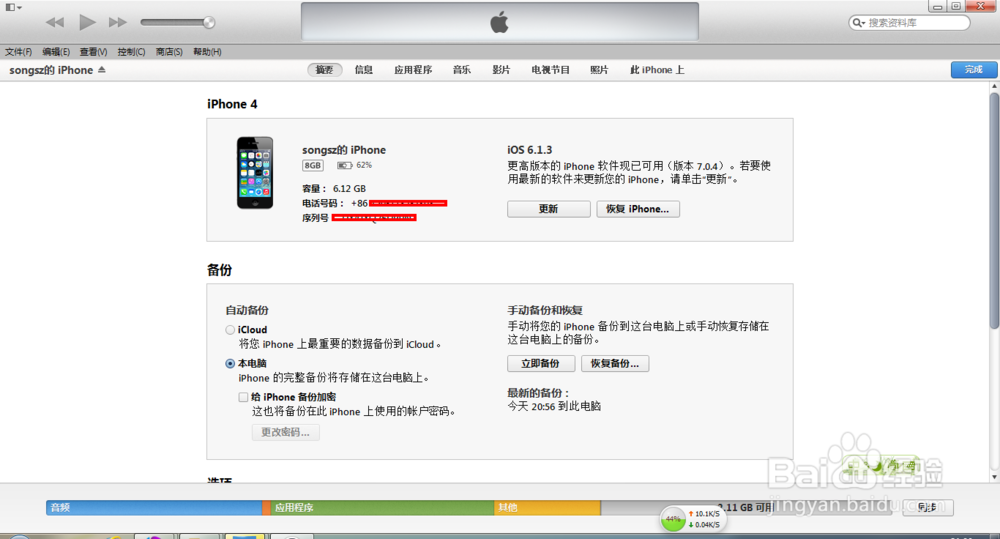Enable 给 iPhone 备份加密 checkbox
This screenshot has height=539, width=1000.
tap(243, 397)
